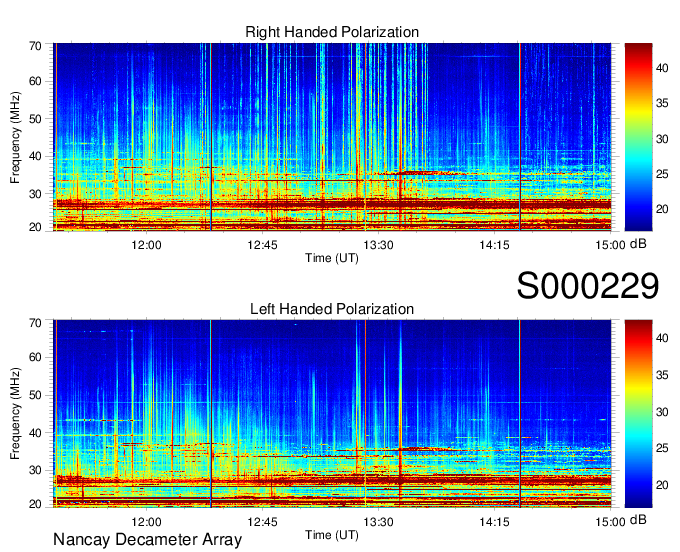Click the 25 label on Right Handed colorbar
The width and height of the screenshot is (680, 552).
(662, 174)
